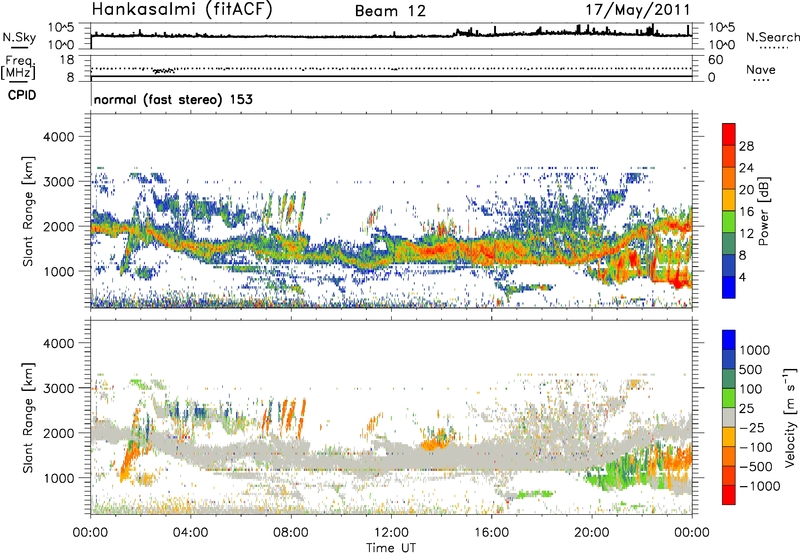Click '4000' on the power panel range axis

pyautogui.click(x=59, y=137)
